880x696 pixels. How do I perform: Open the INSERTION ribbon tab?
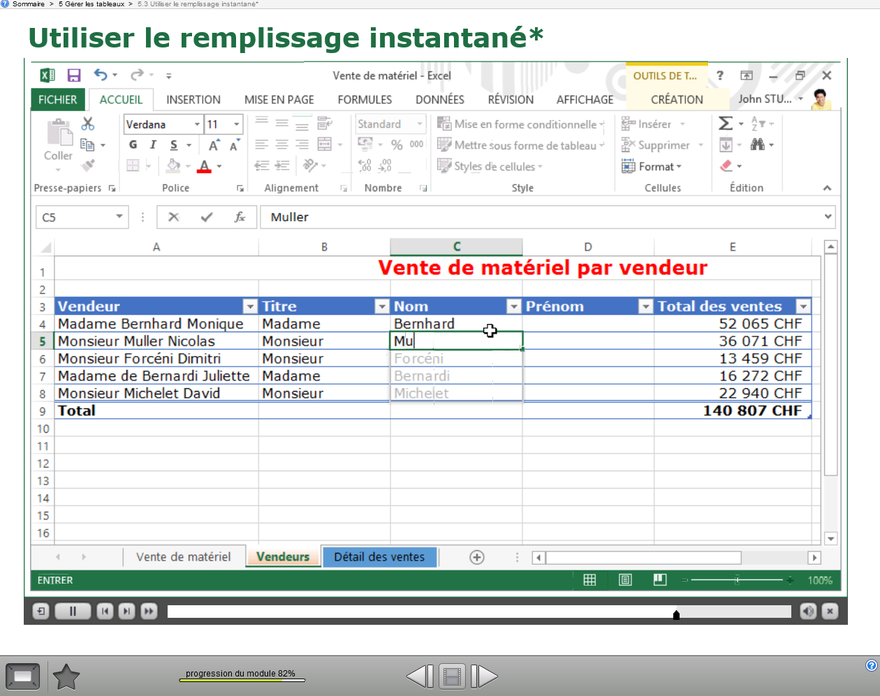coord(193,100)
